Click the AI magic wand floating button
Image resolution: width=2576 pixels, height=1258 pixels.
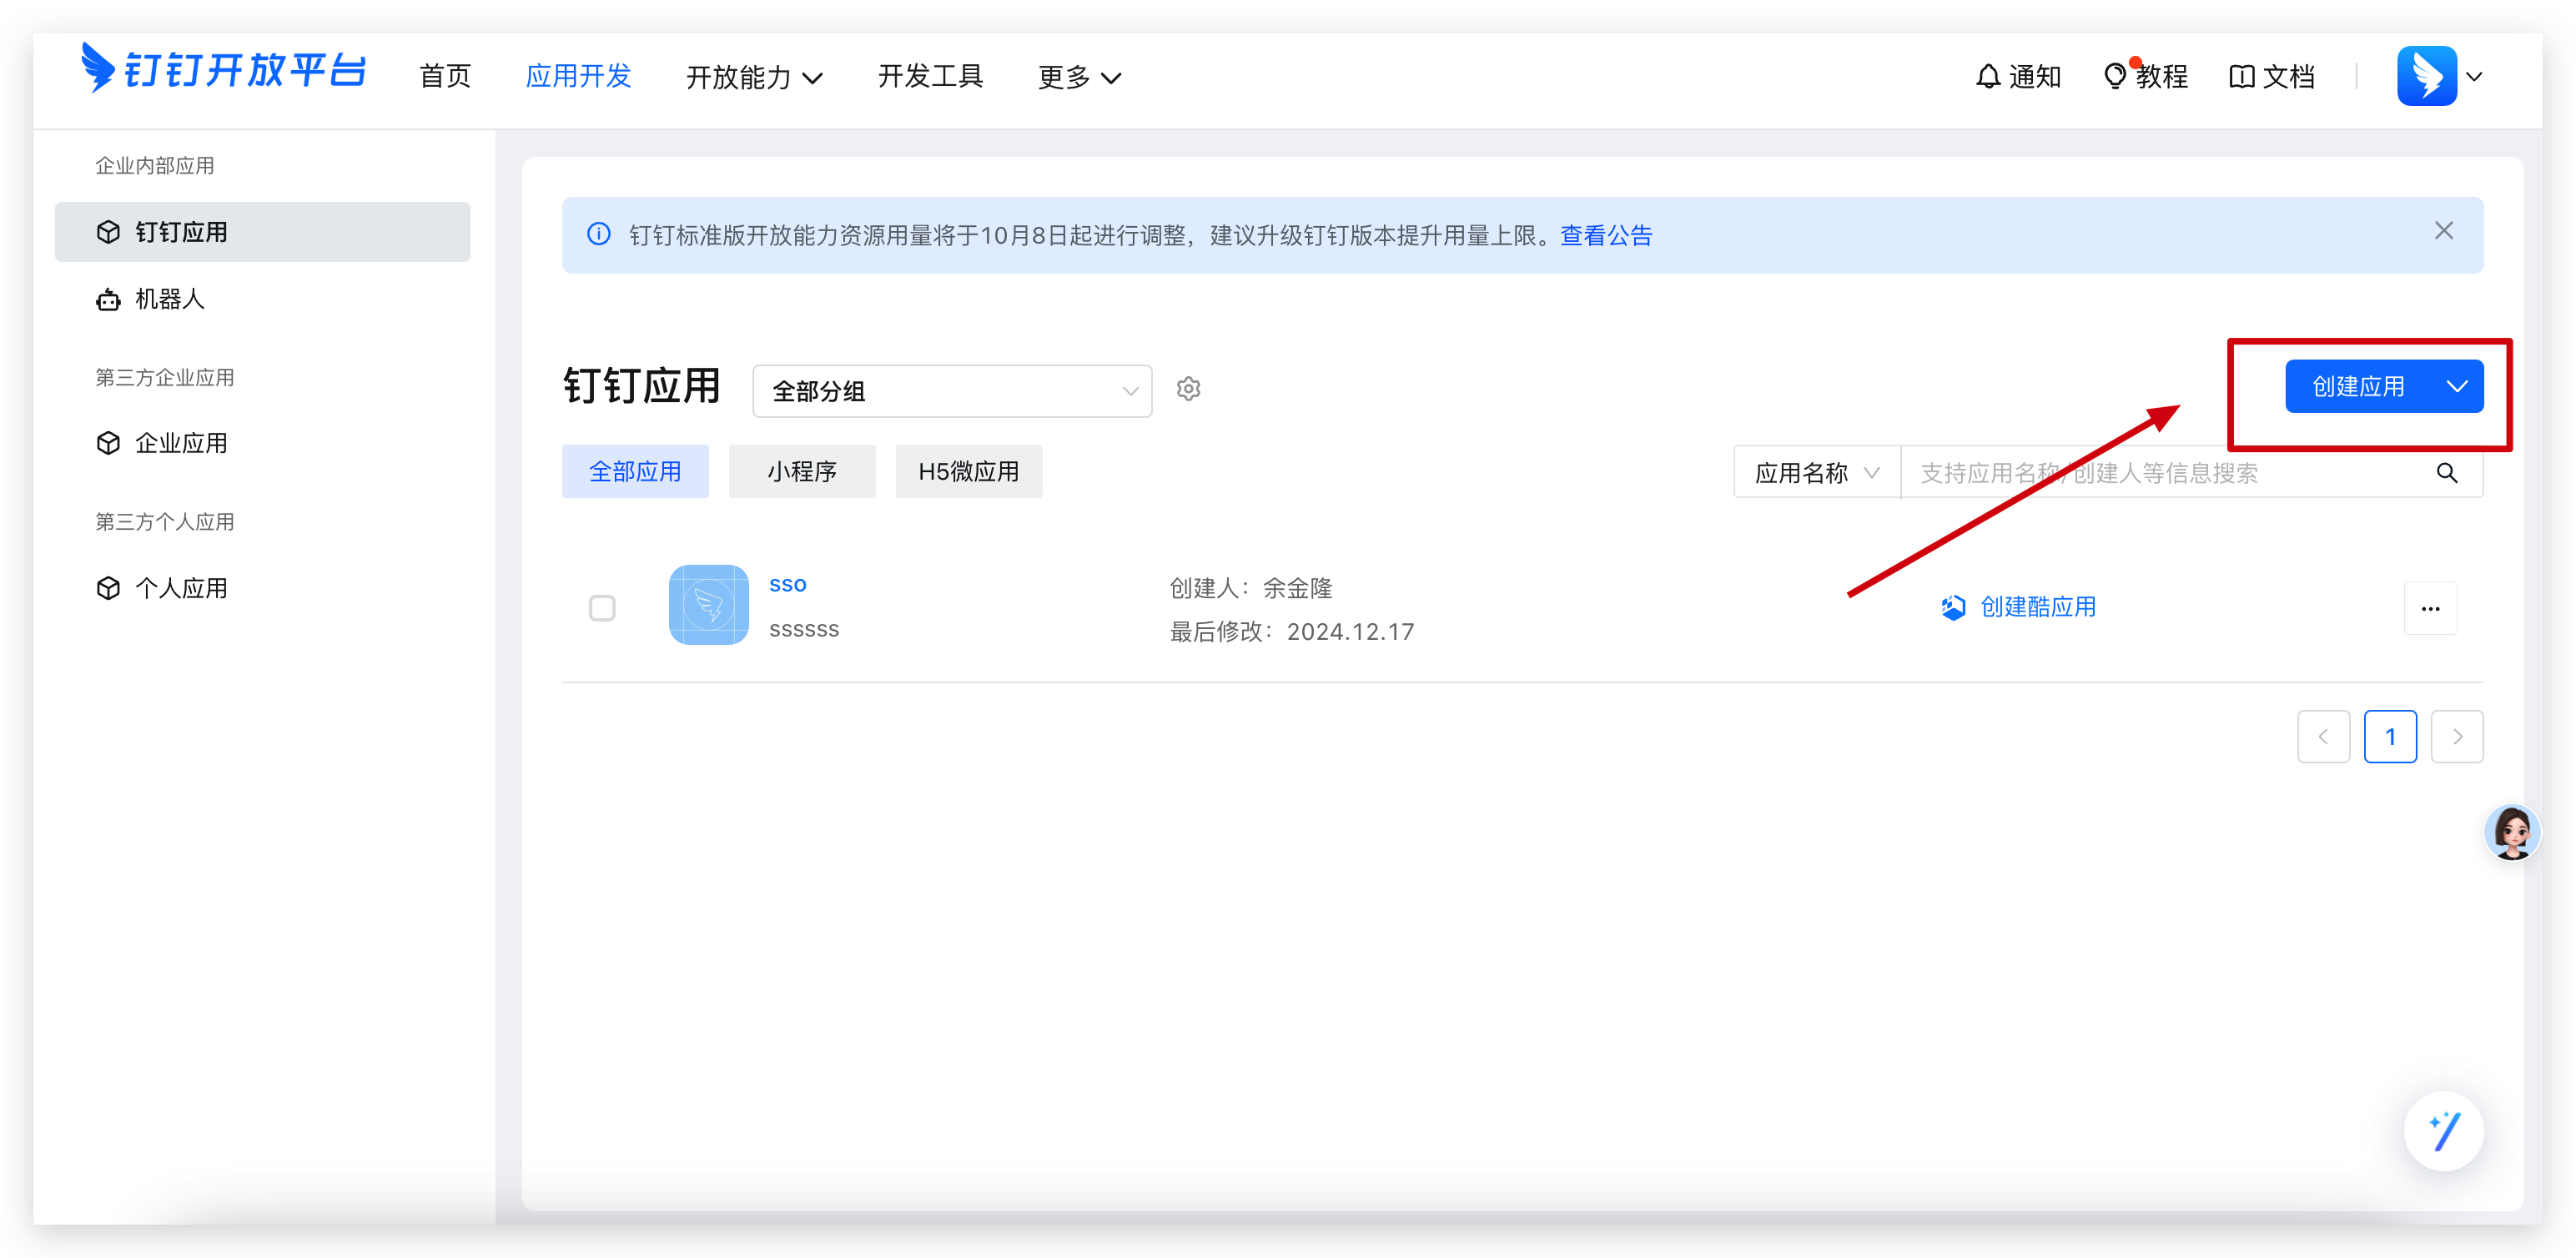2443,1131
